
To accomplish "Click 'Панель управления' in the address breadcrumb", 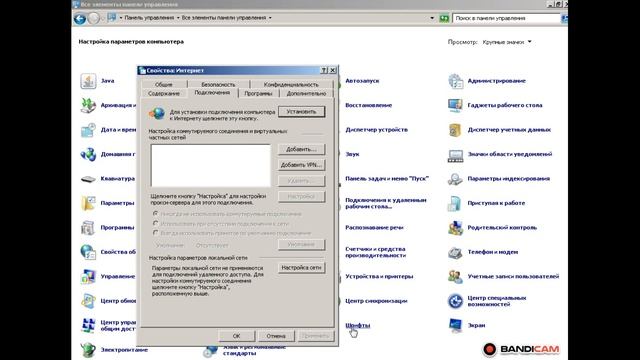I will click(149, 18).
